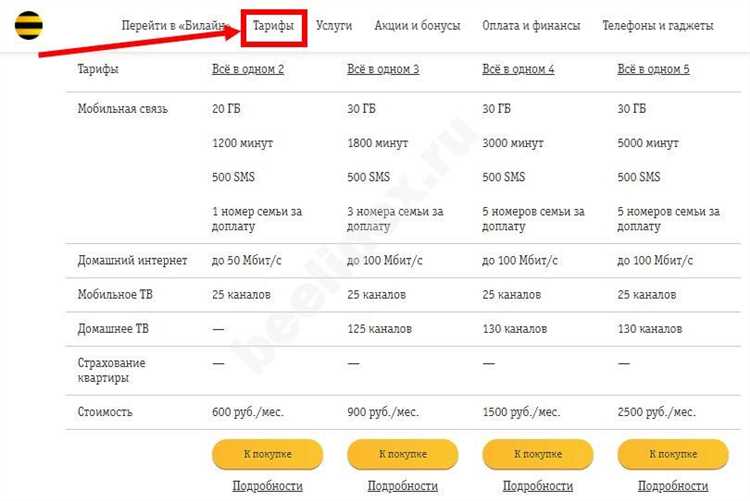Click К покупке under 900 руб./мес.

coord(403,454)
